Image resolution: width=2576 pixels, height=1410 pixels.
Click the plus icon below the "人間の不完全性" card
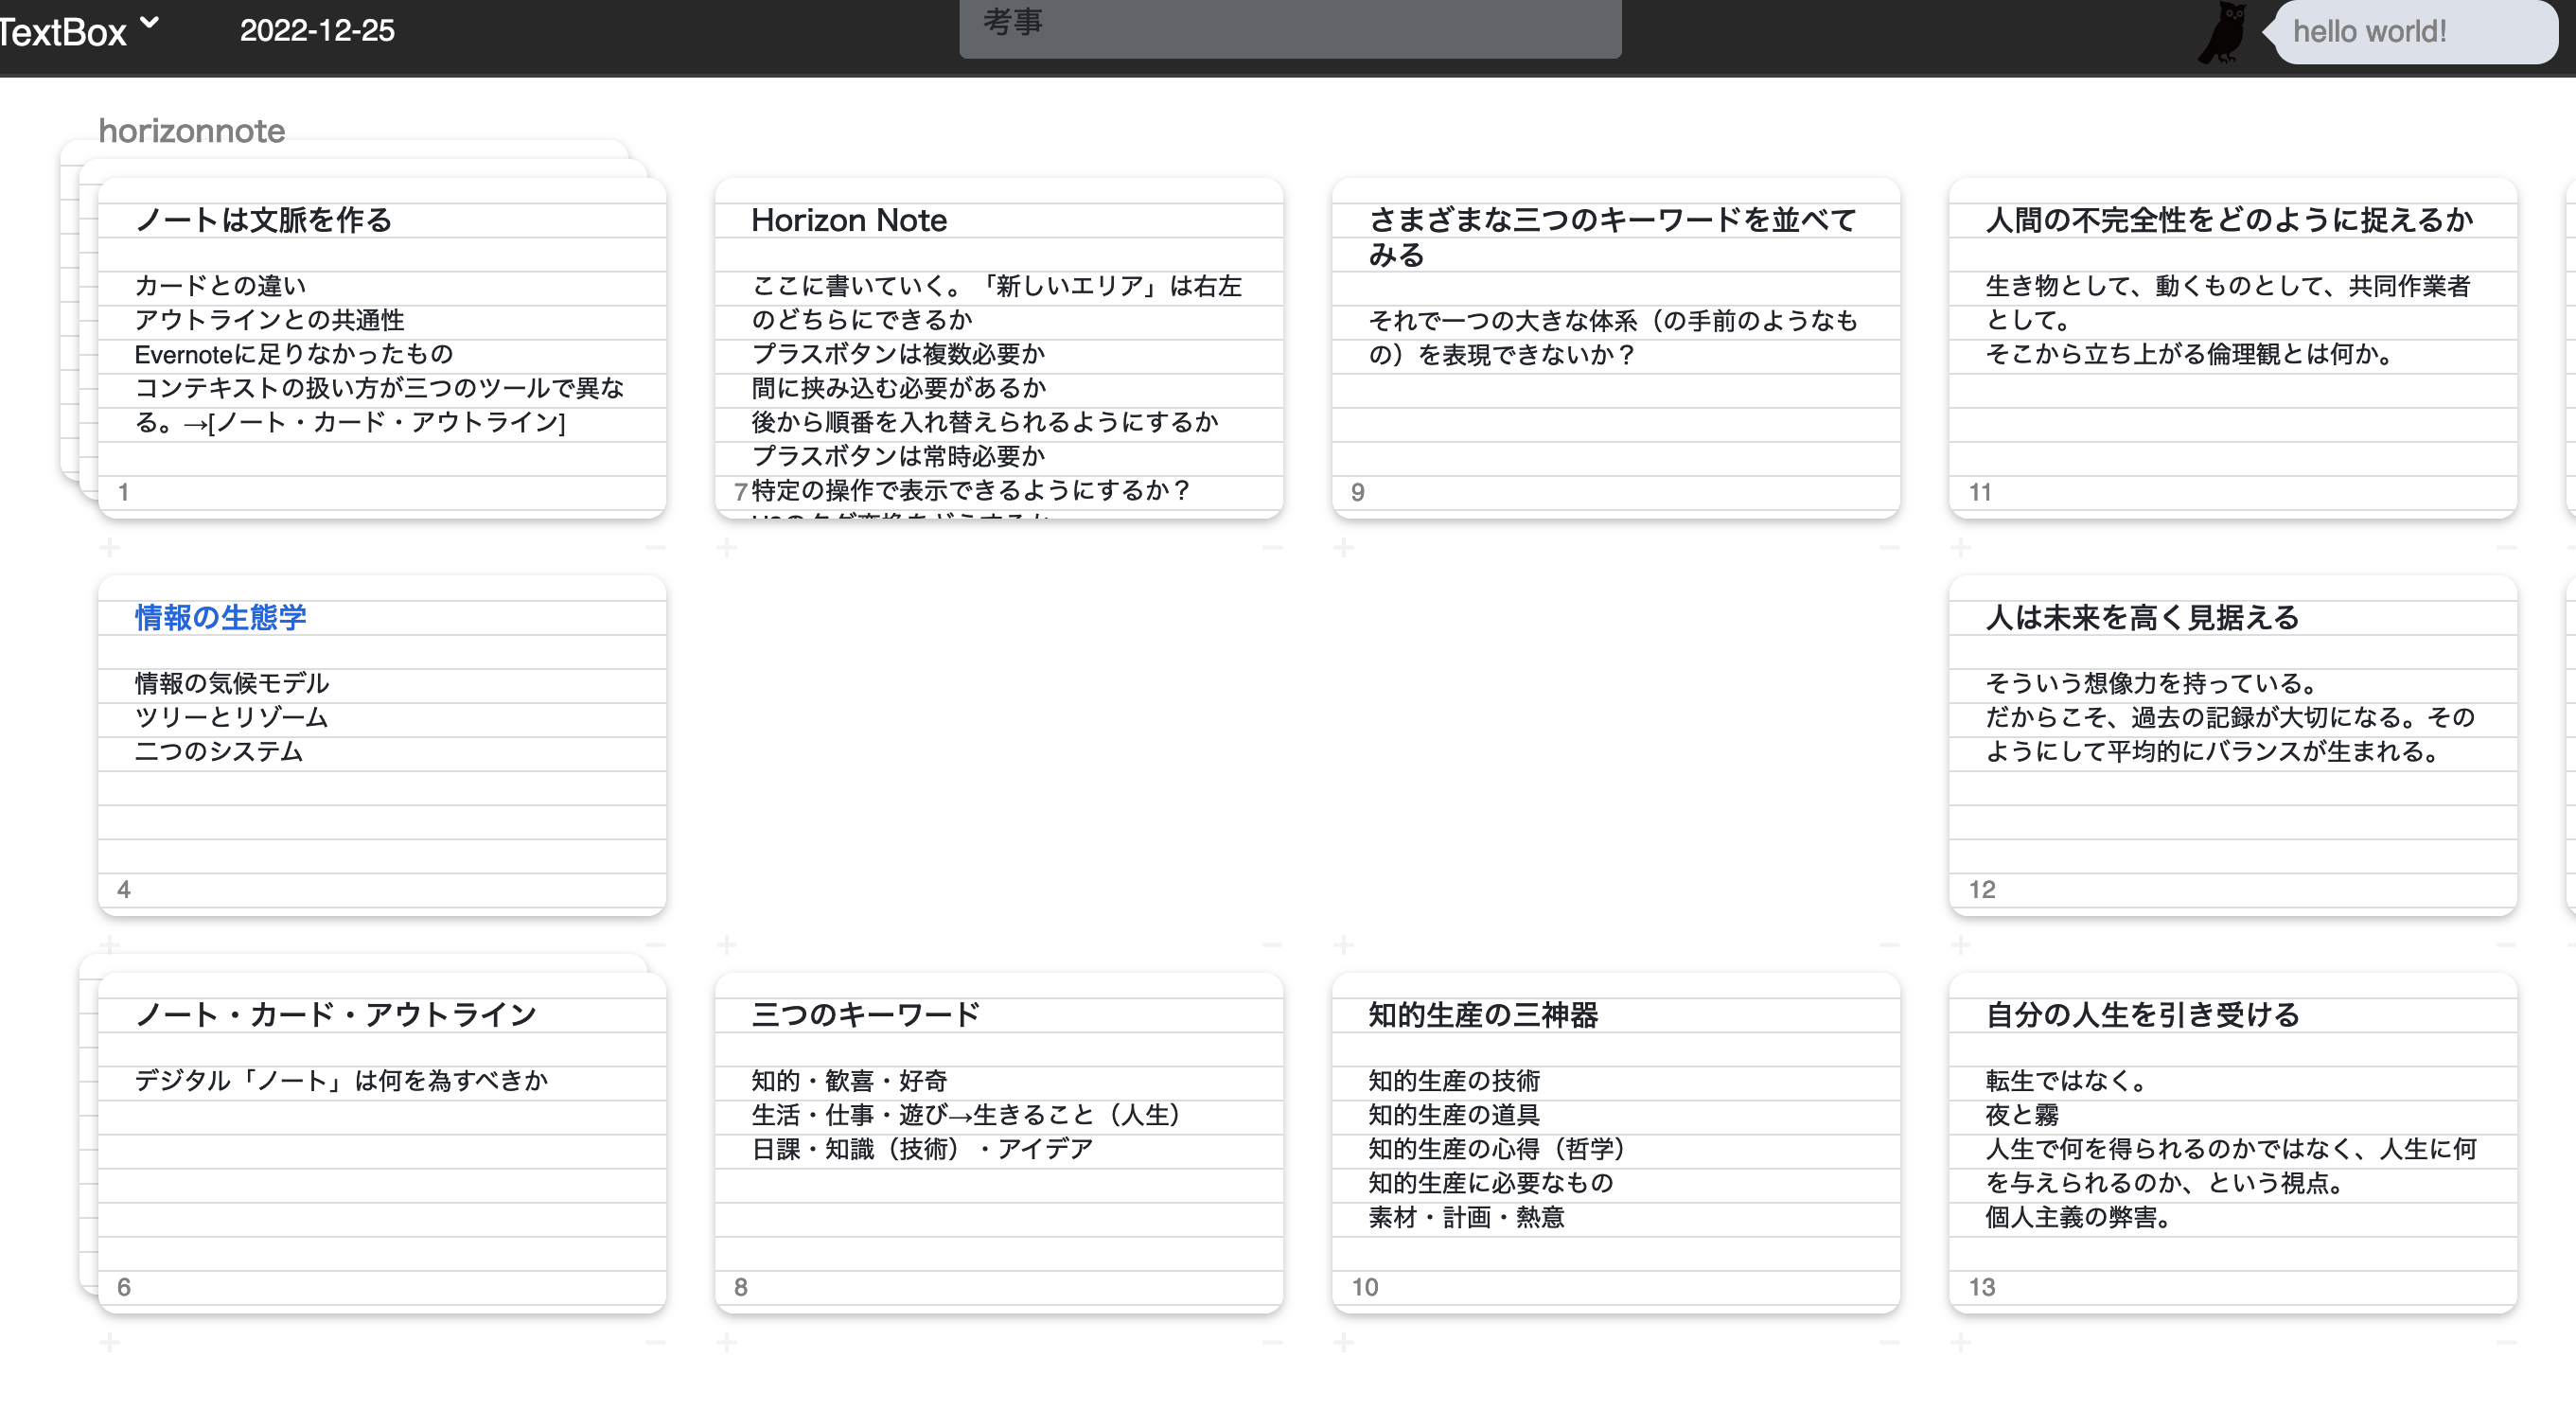coord(1959,547)
